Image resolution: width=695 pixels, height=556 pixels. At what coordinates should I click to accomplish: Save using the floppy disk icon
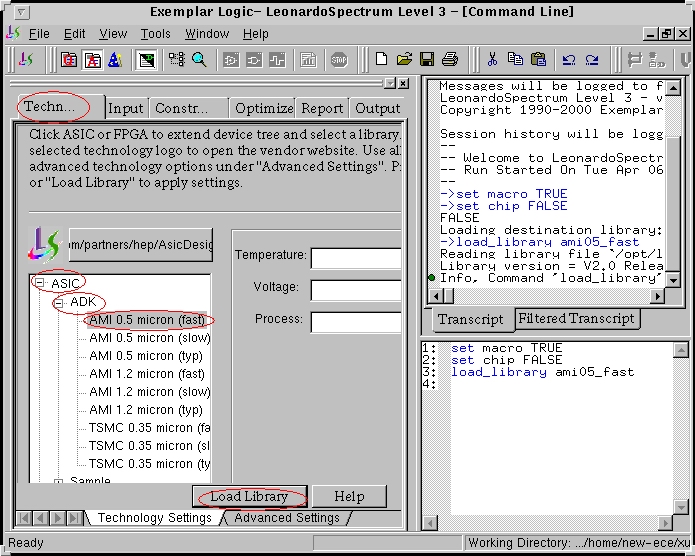[427, 59]
